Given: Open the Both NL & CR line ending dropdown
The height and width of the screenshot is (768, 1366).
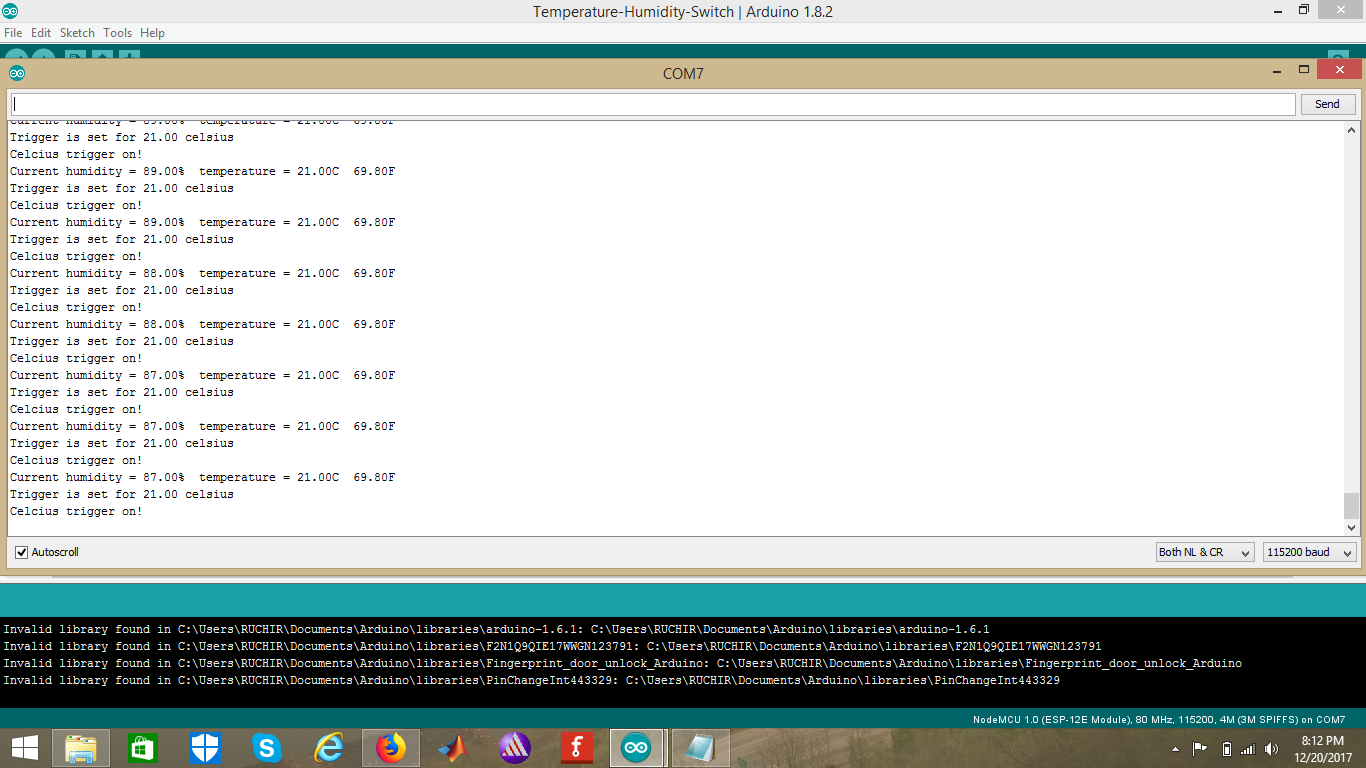Looking at the screenshot, I should pos(1205,552).
